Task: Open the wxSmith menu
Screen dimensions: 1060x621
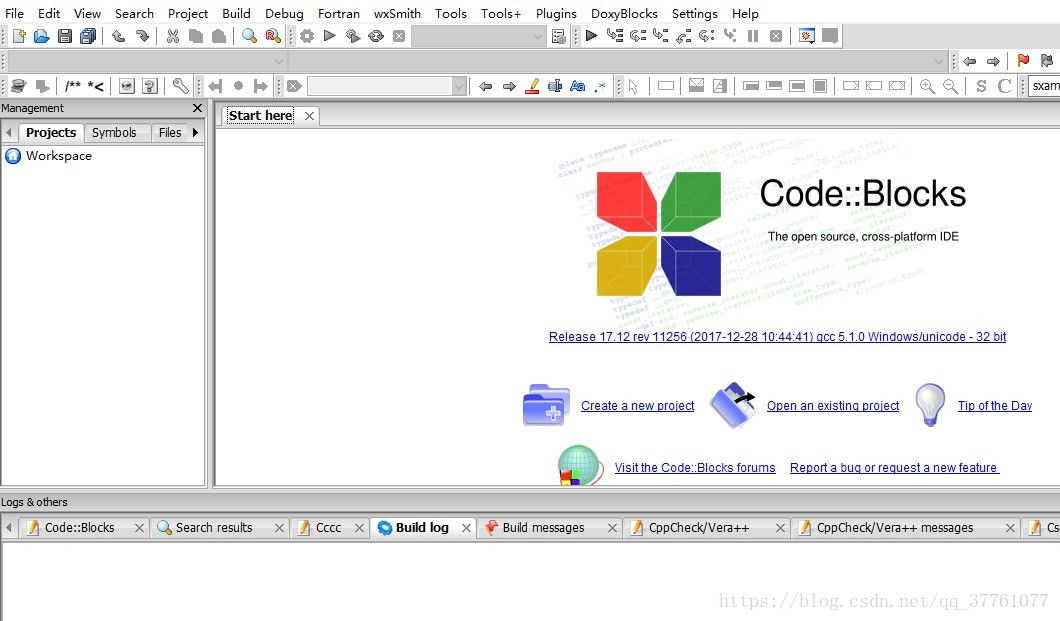Action: (397, 14)
